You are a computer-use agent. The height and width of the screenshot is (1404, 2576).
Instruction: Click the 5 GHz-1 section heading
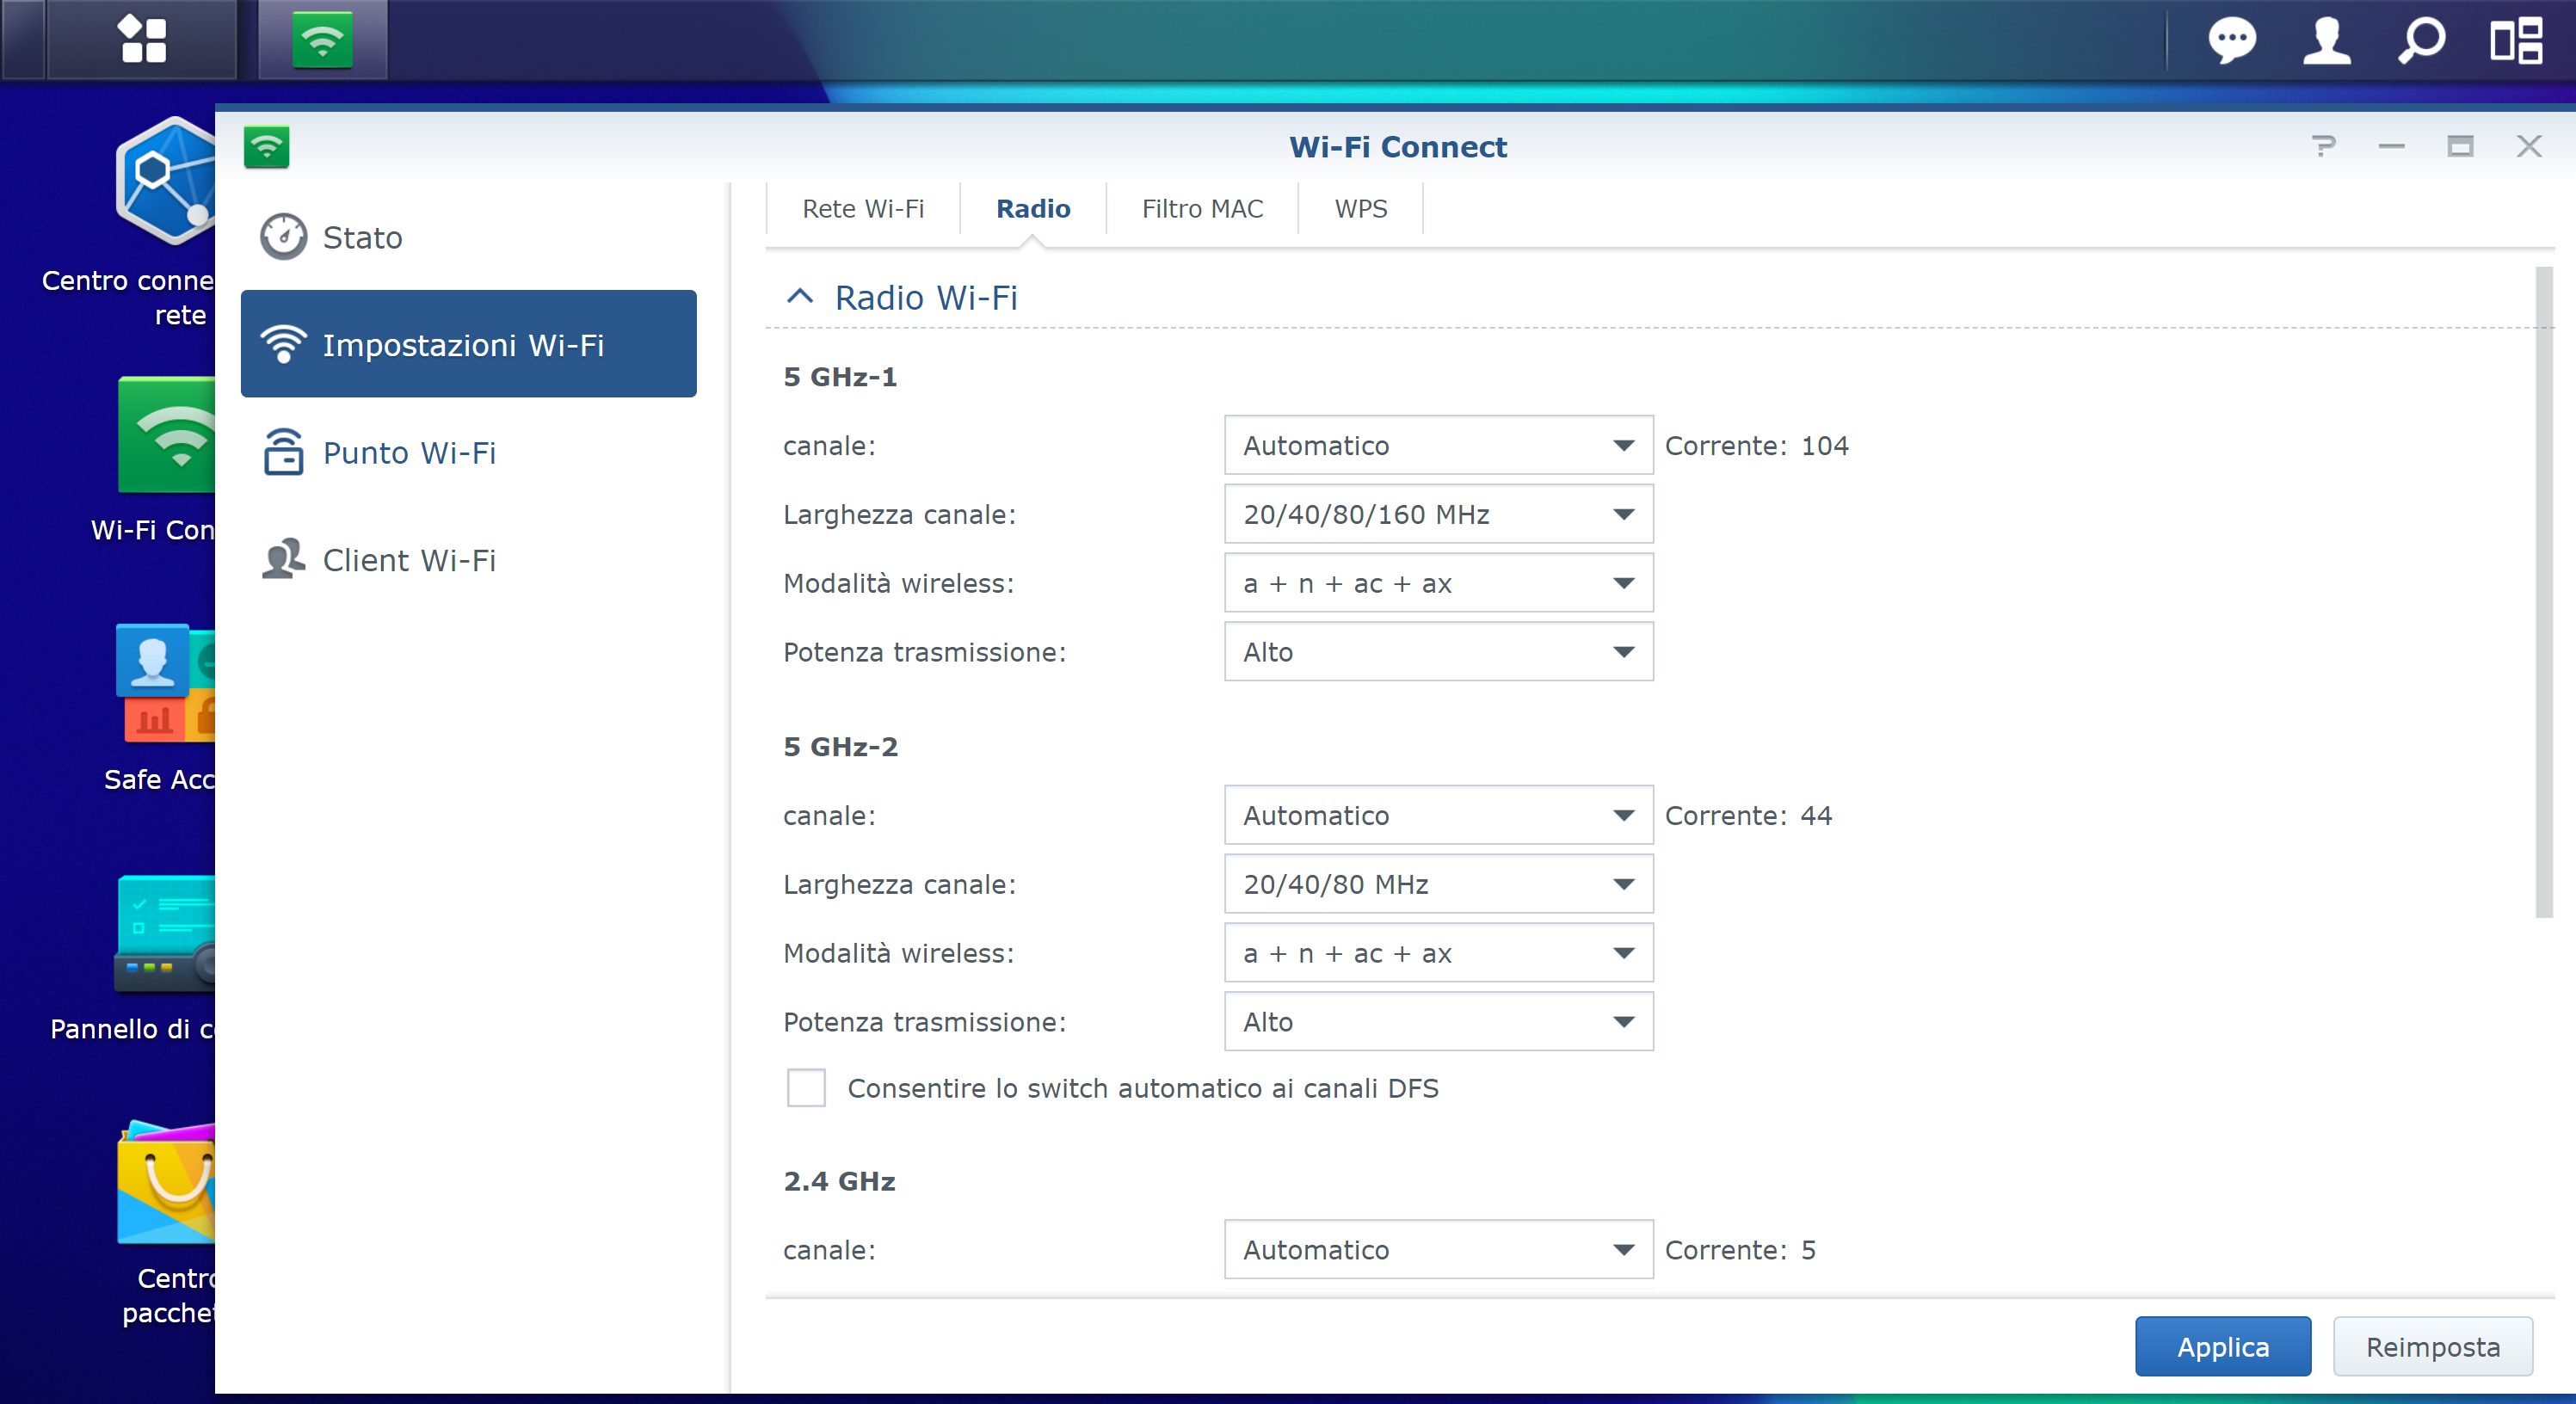(840, 377)
